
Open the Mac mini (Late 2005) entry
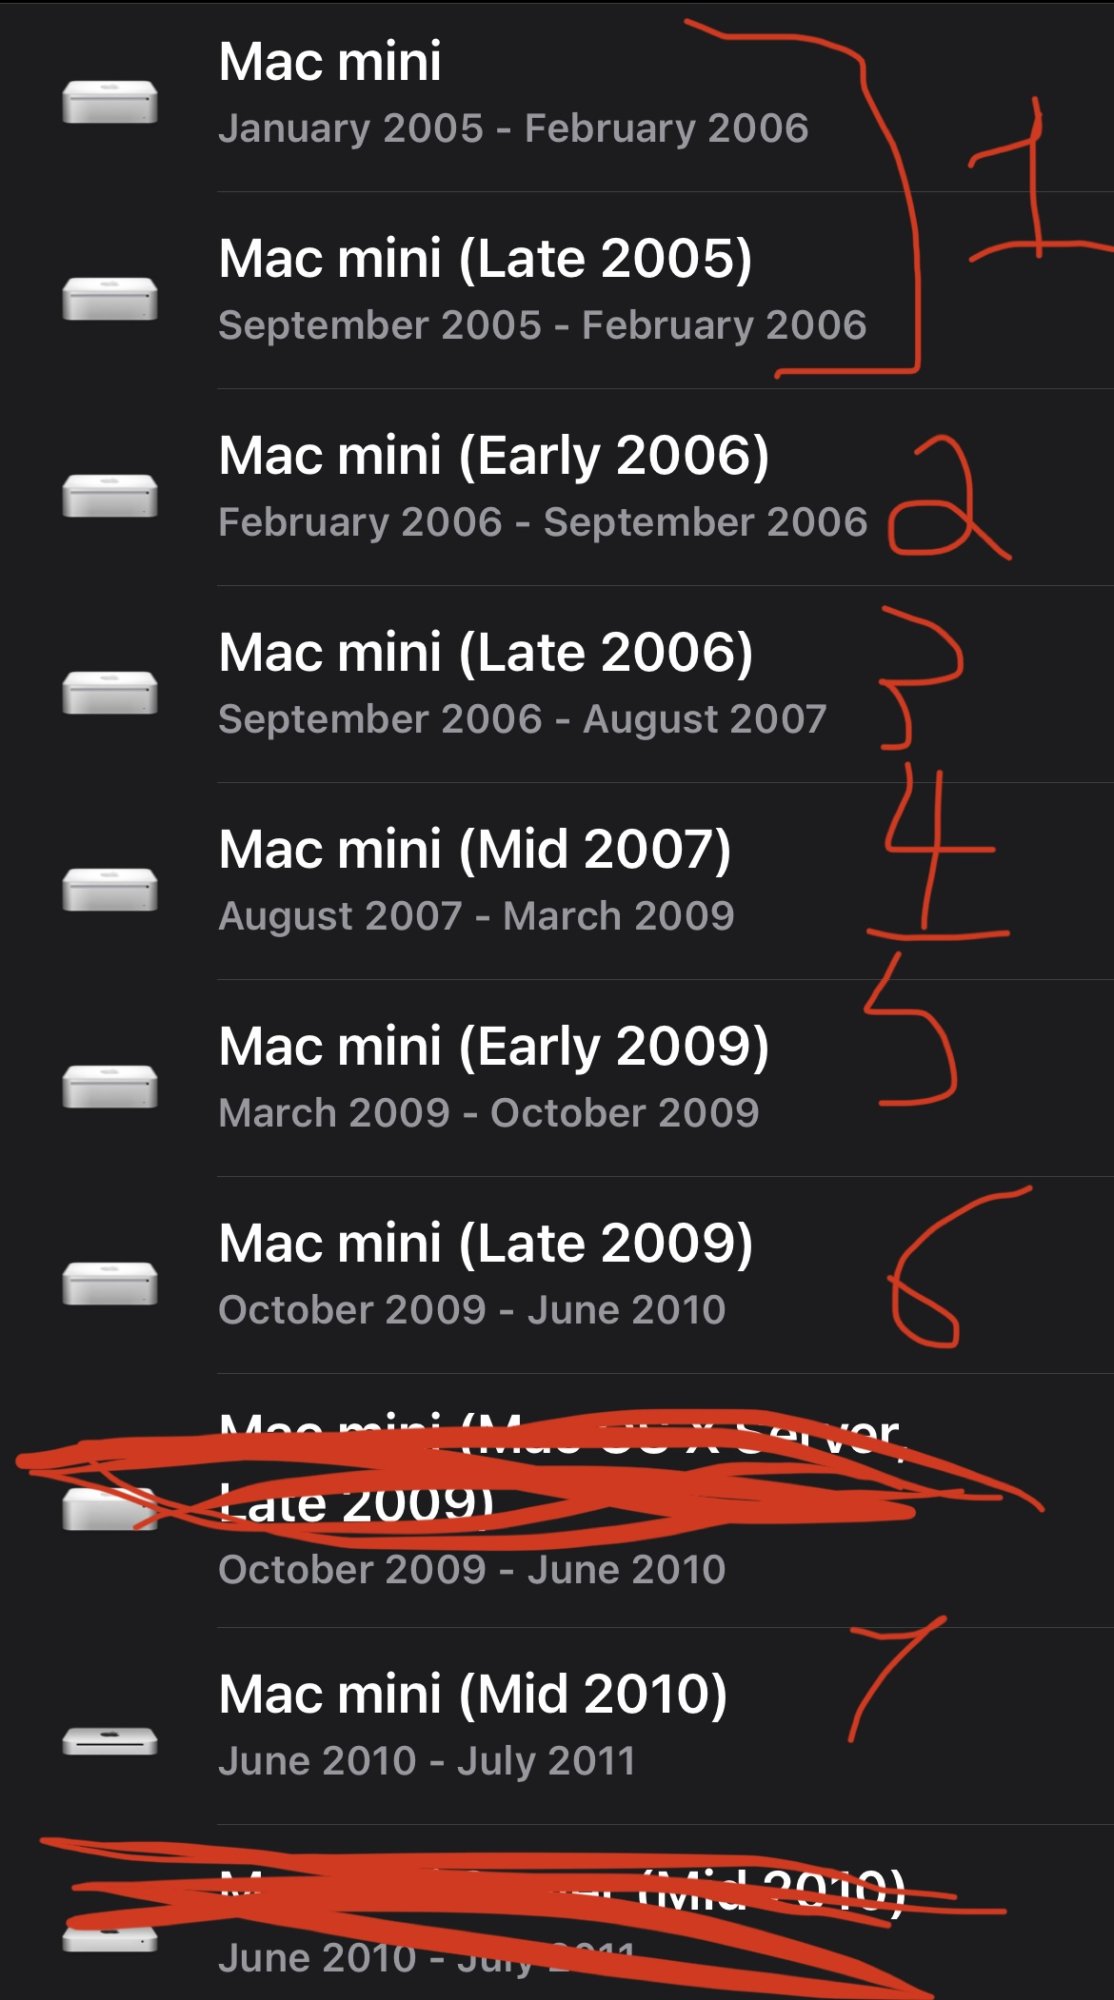click(557, 290)
